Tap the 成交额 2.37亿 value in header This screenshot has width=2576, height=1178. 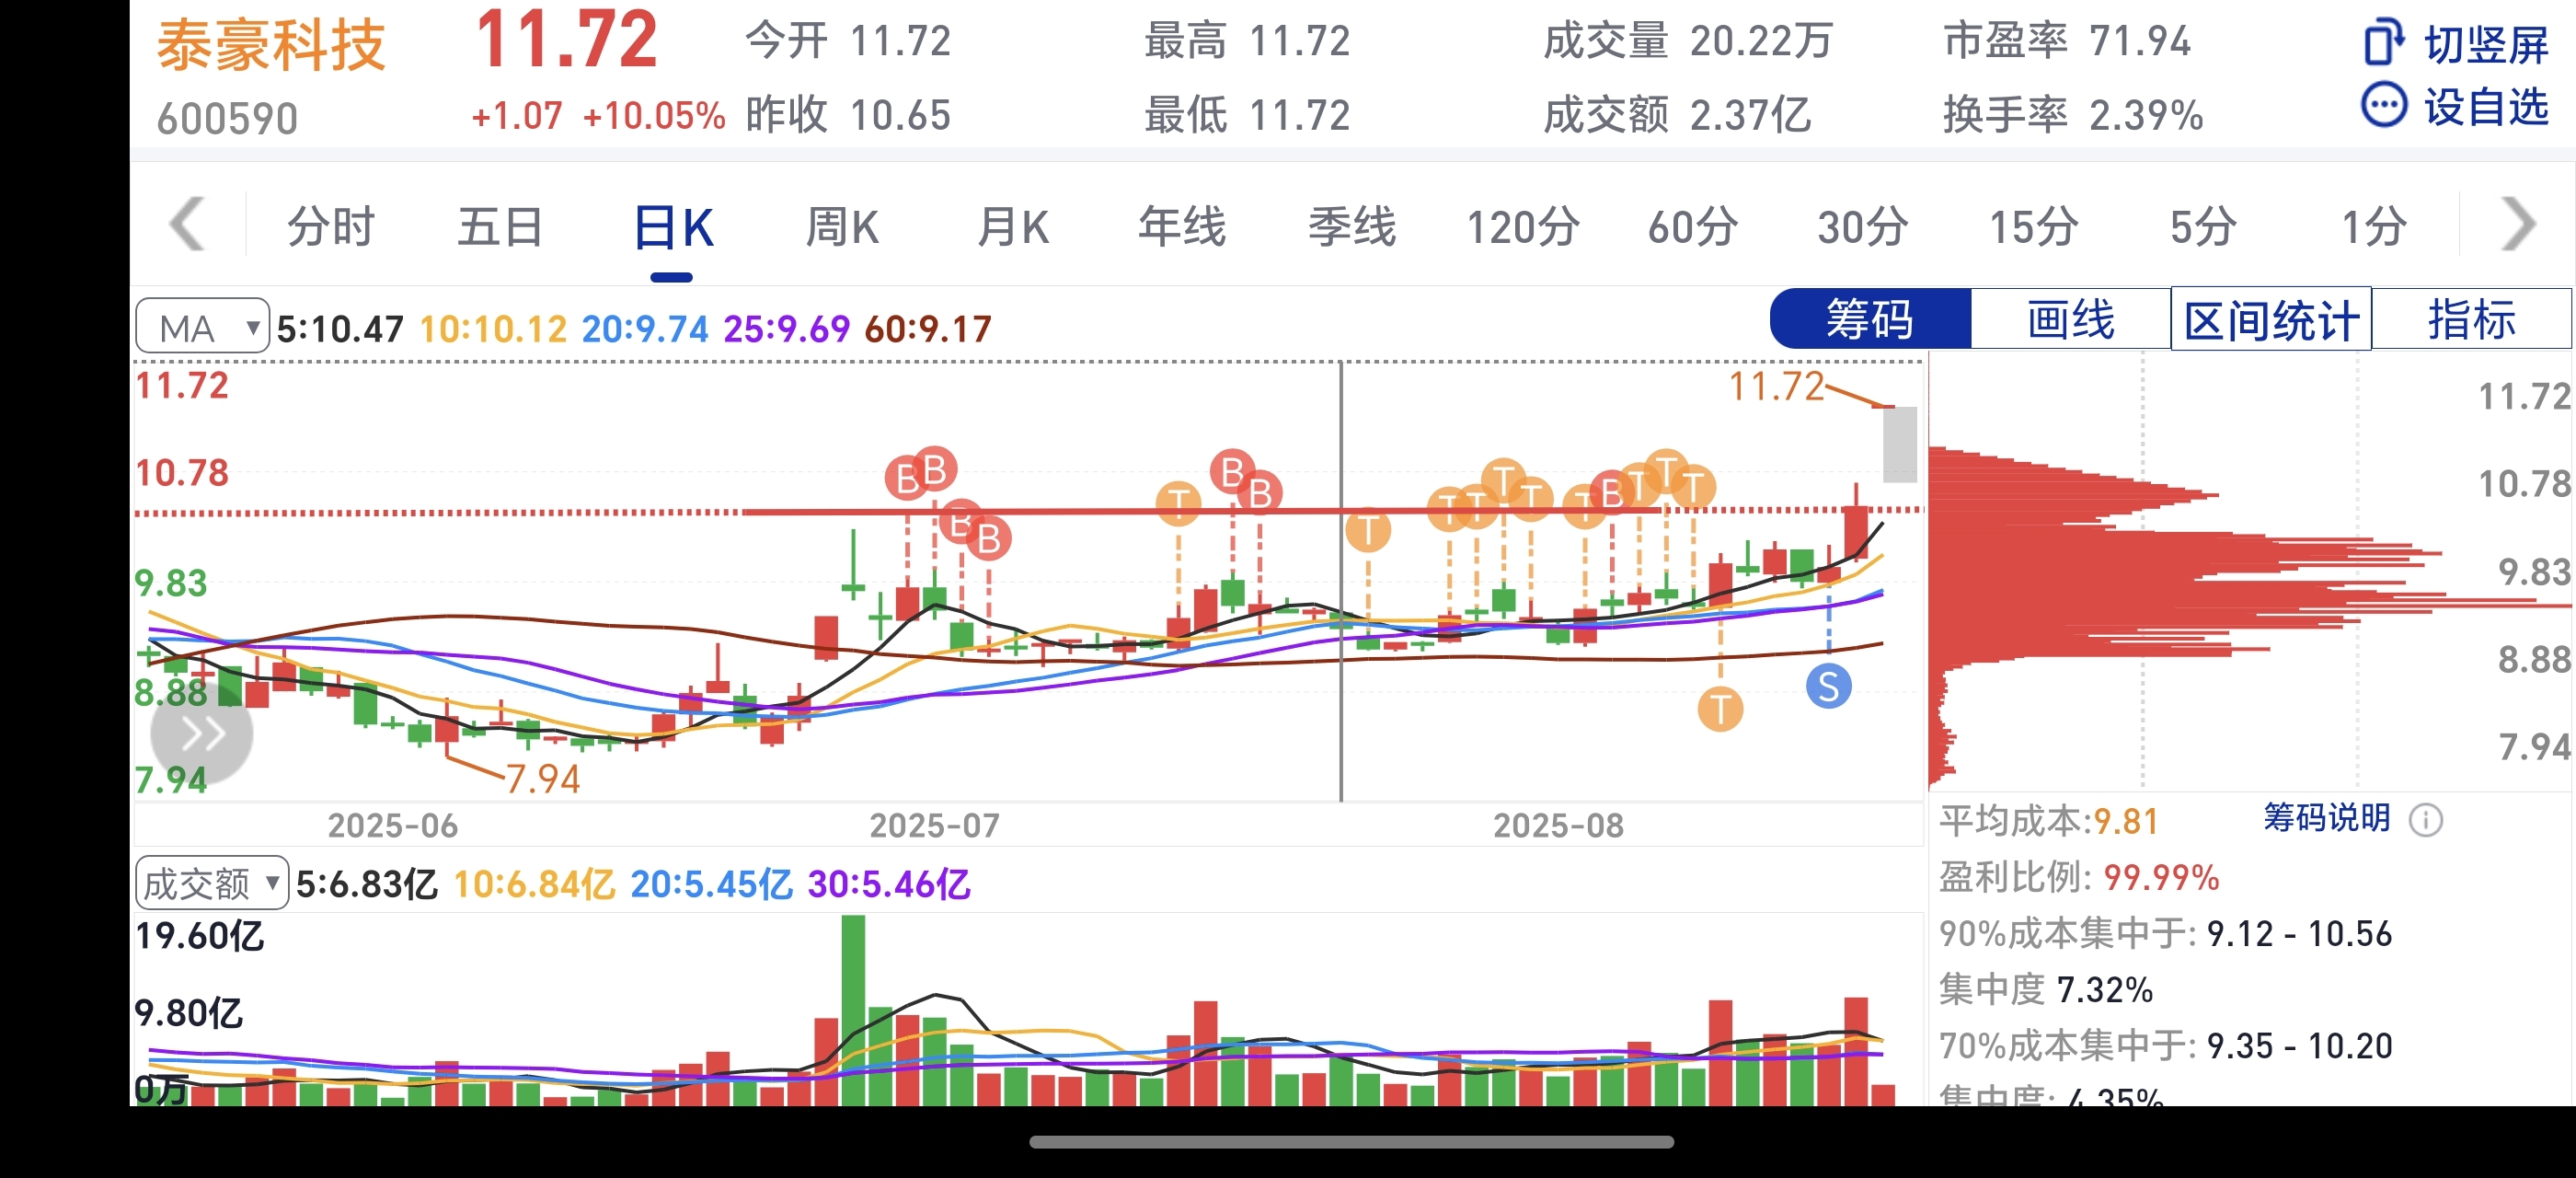point(1750,115)
